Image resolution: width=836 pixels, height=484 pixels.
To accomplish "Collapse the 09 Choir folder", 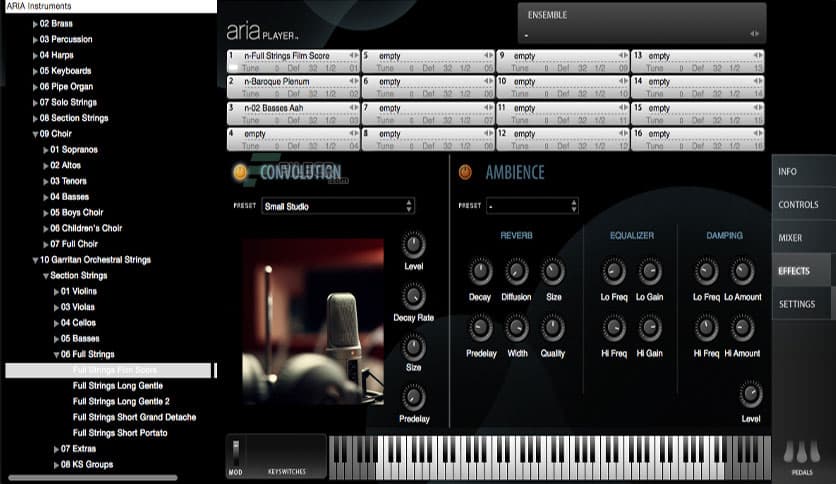I will pos(35,134).
